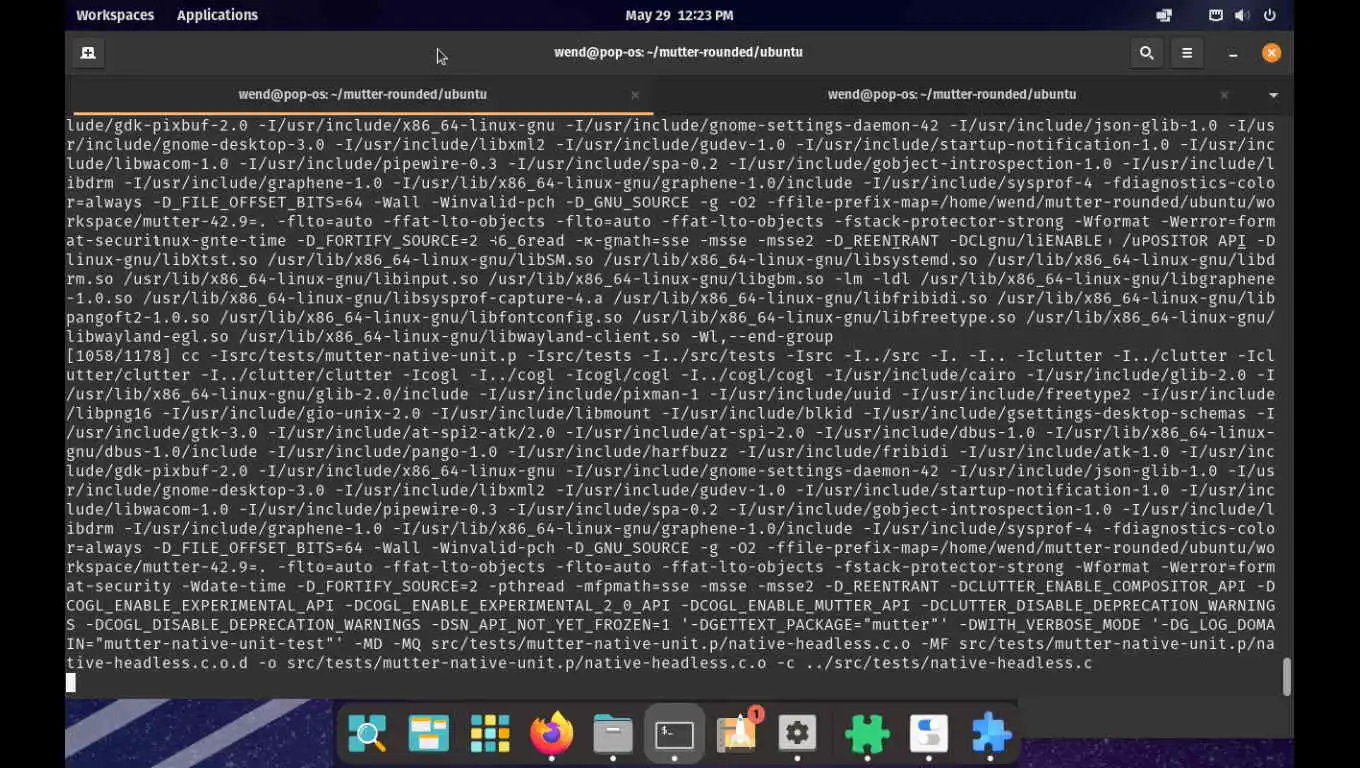The image size is (1360, 768).
Task: Select the Terminal icon in the dock
Action: point(674,735)
